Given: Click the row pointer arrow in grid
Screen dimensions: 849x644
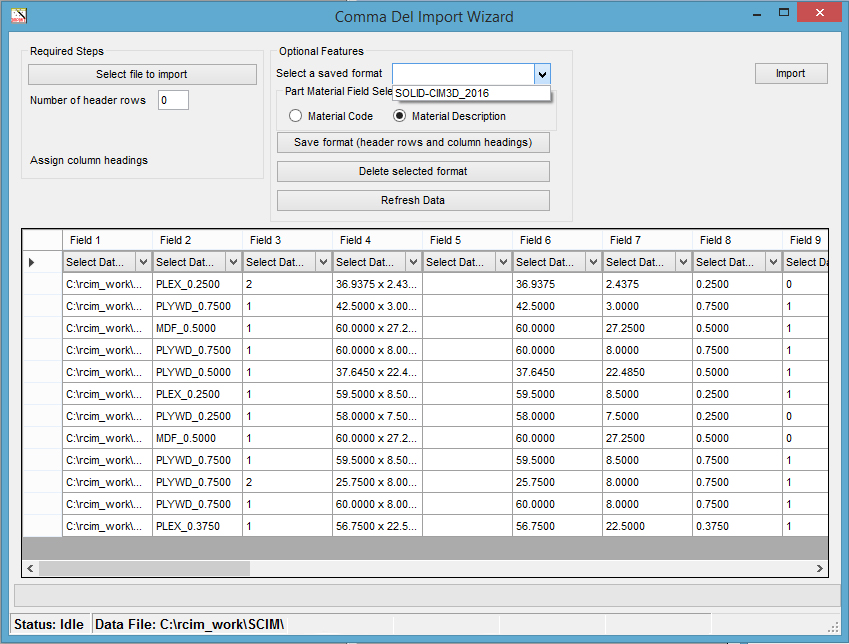Looking at the screenshot, I should click(x=32, y=262).
